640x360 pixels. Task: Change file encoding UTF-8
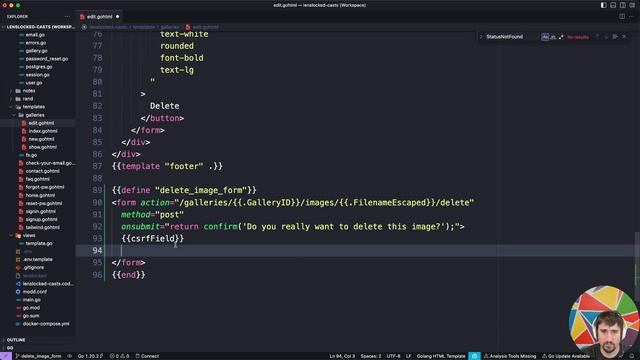pos(393,356)
